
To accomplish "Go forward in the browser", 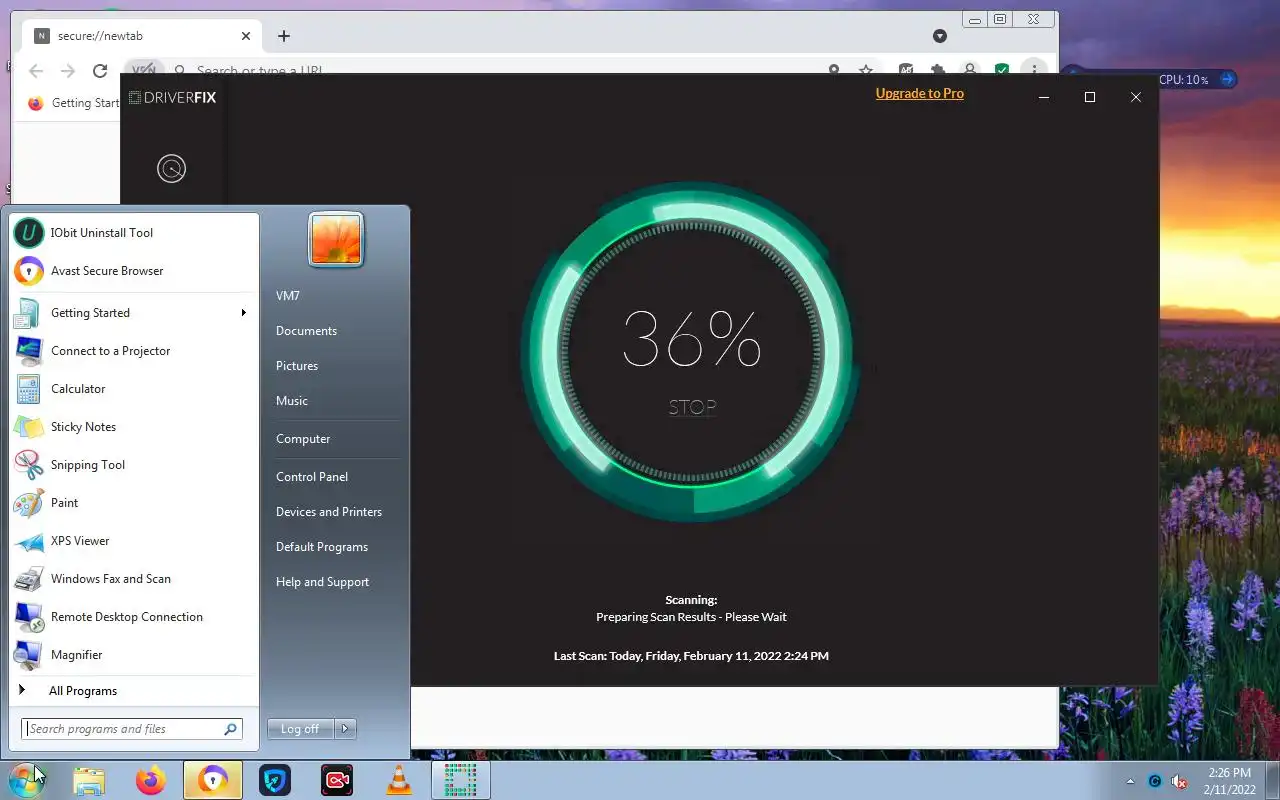I will point(68,71).
